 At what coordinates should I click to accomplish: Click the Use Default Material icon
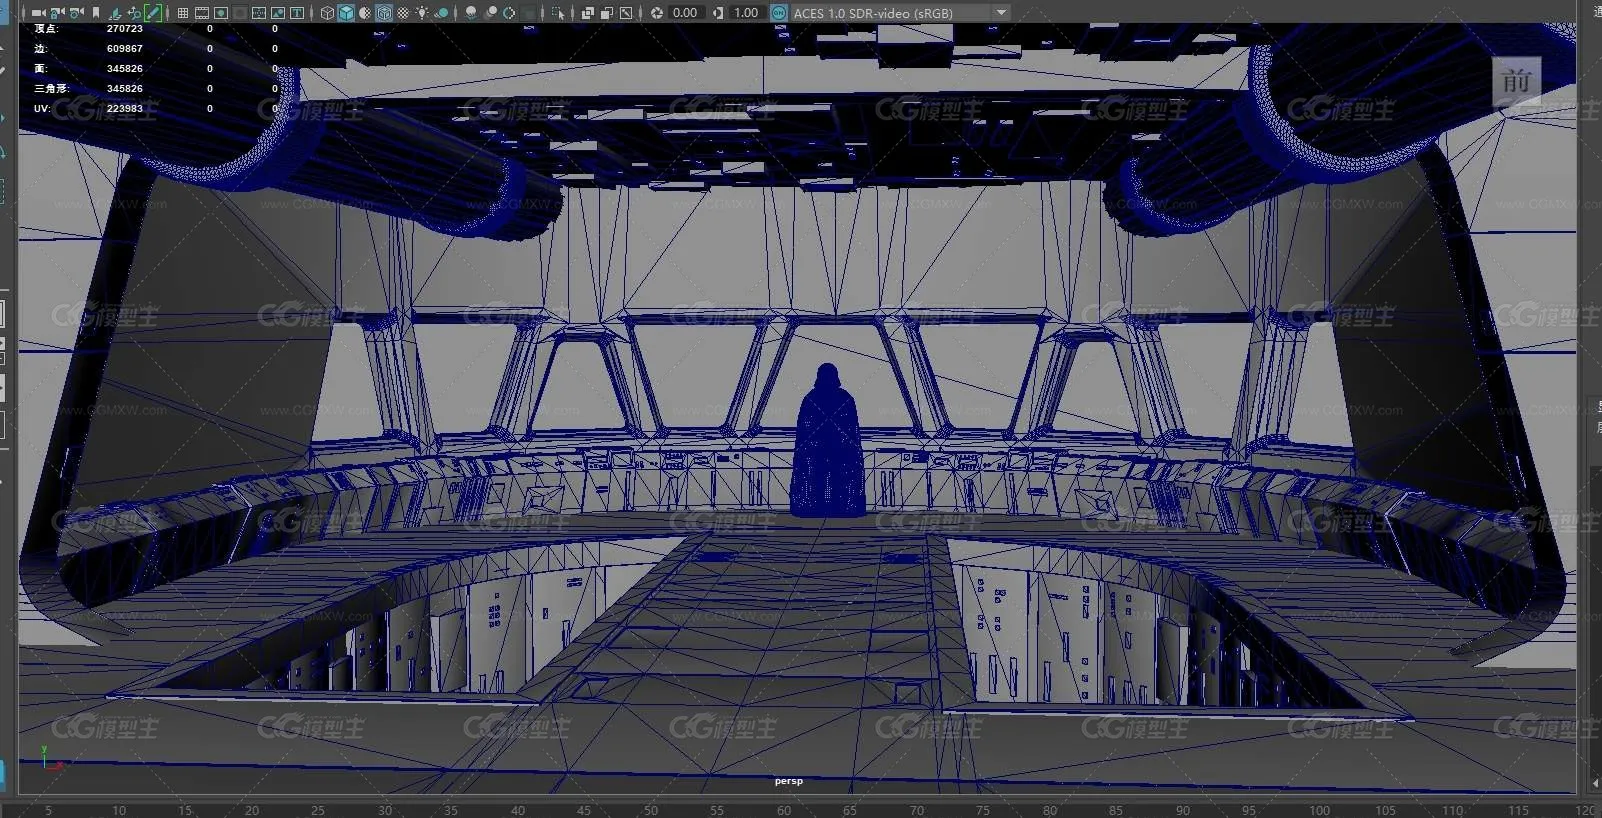point(365,13)
